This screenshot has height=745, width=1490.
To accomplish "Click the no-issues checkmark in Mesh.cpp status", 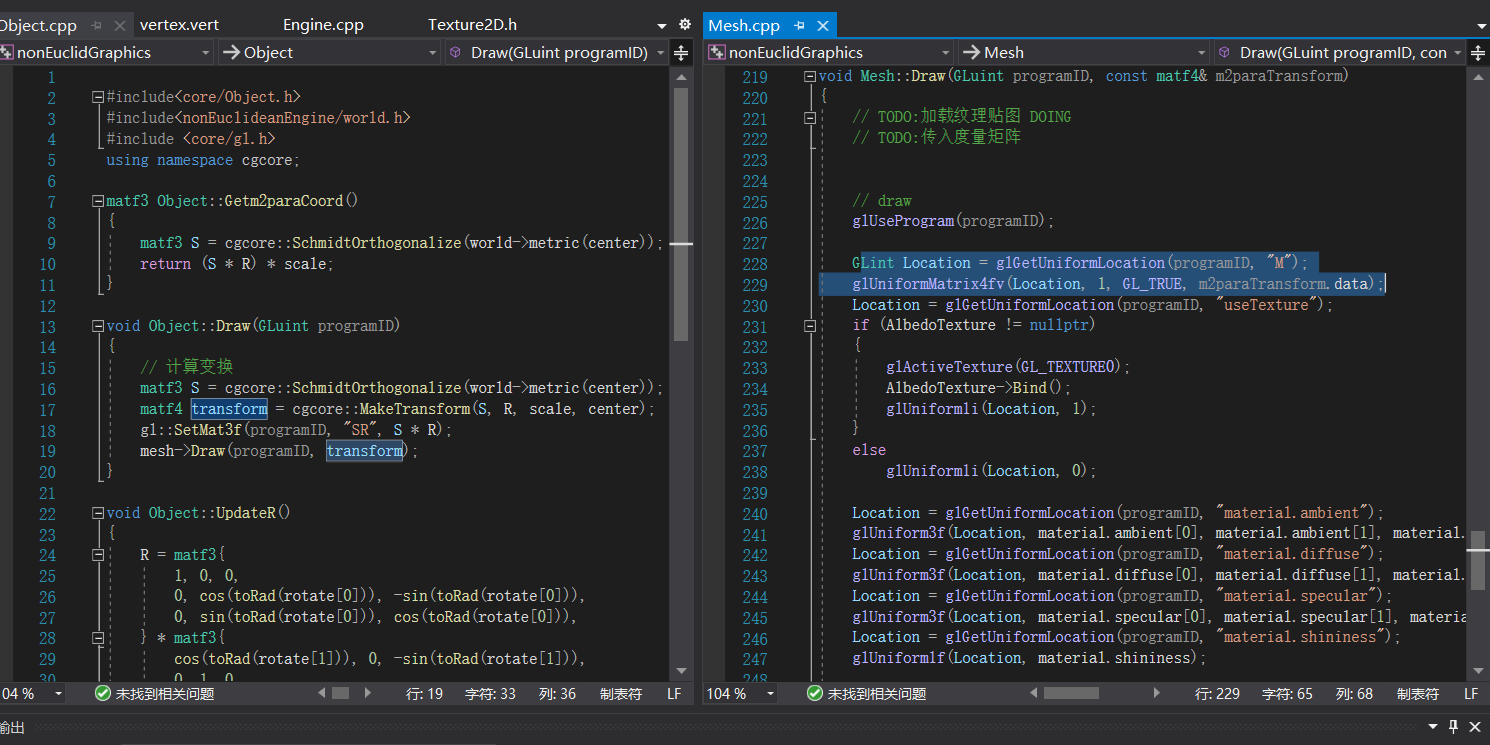I will tap(814, 693).
